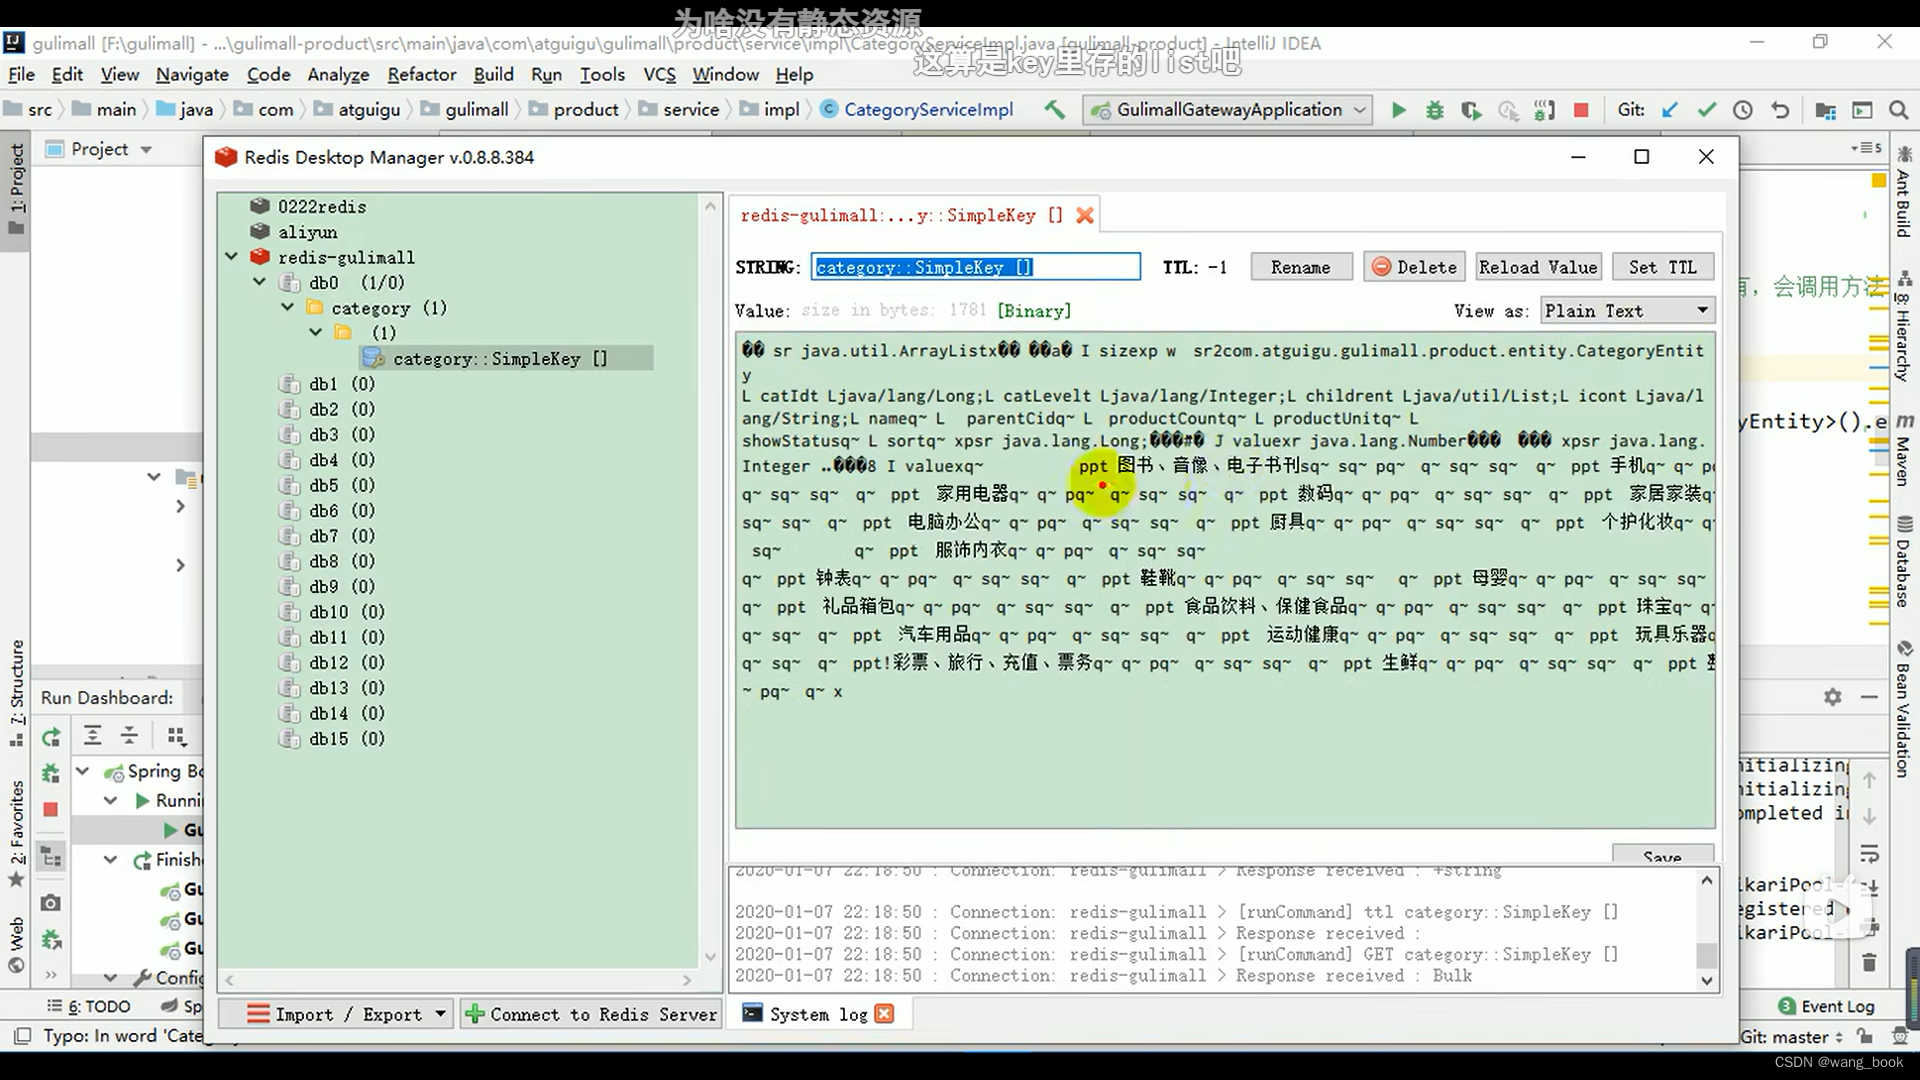The height and width of the screenshot is (1080, 1920).
Task: Open the Build menu
Action: (x=493, y=74)
